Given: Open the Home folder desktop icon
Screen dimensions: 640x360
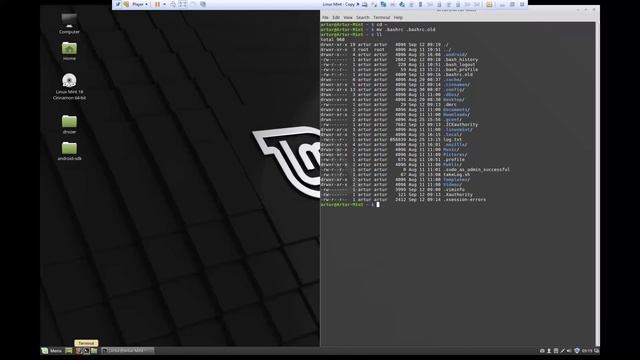Looking at the screenshot, I should point(69,51).
